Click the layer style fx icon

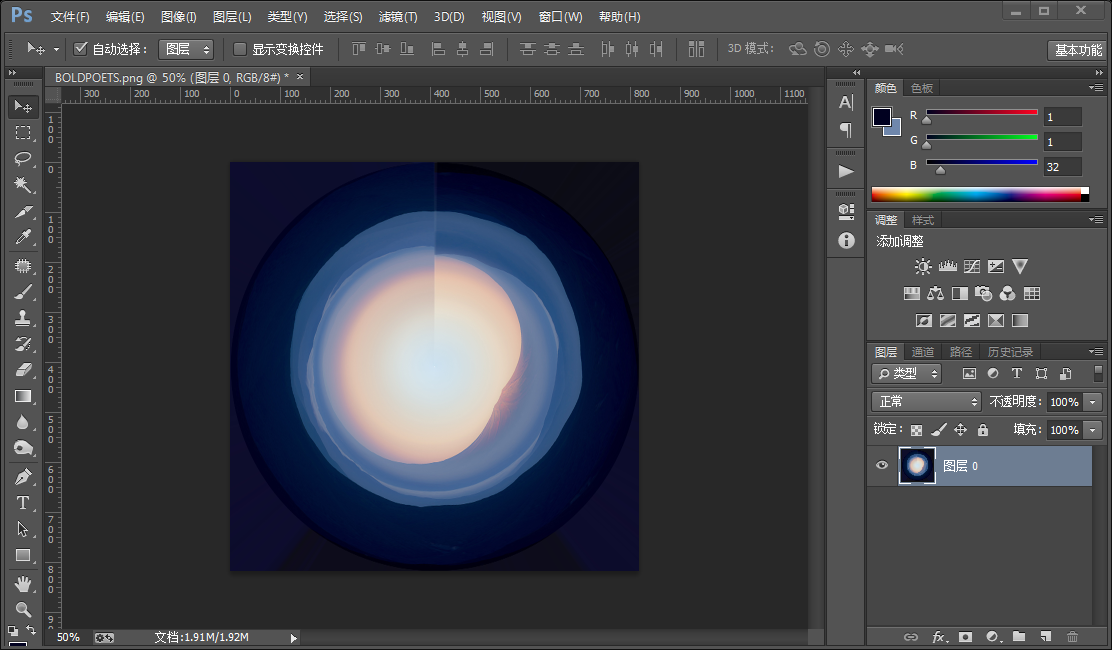click(x=938, y=637)
